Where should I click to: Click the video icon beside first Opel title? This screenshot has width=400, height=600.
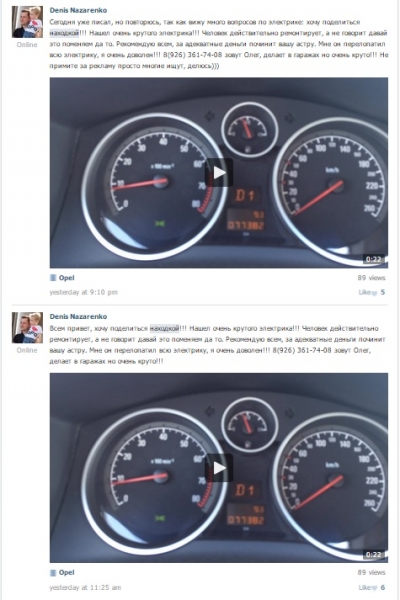point(53,278)
